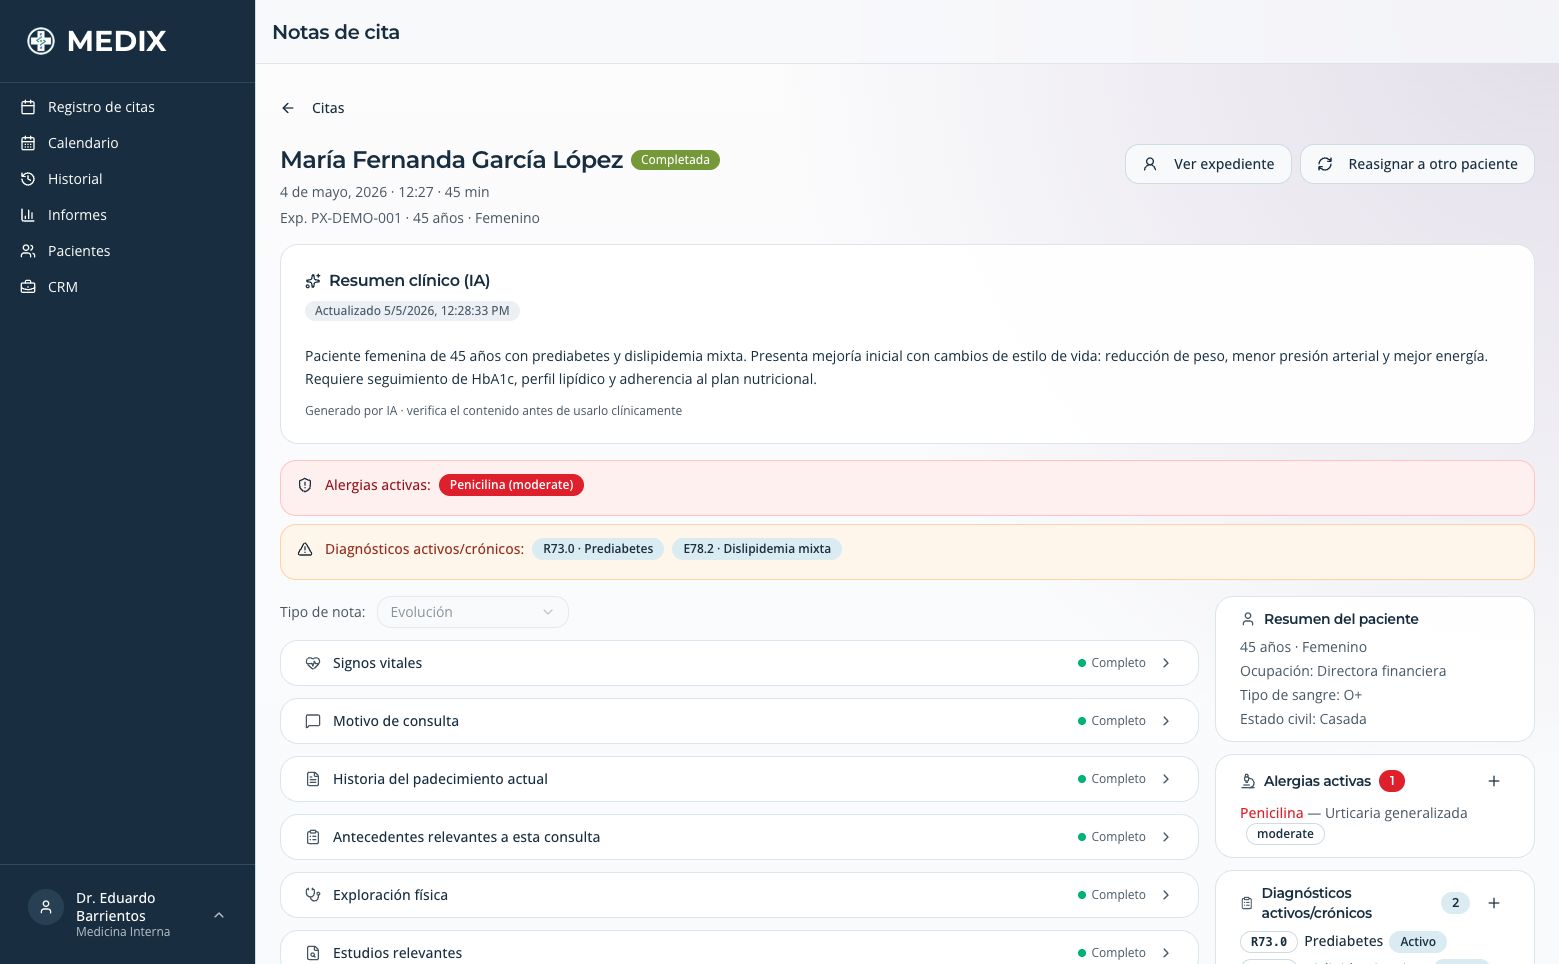Click the document icon of Historia del padecimiento

(x=313, y=779)
